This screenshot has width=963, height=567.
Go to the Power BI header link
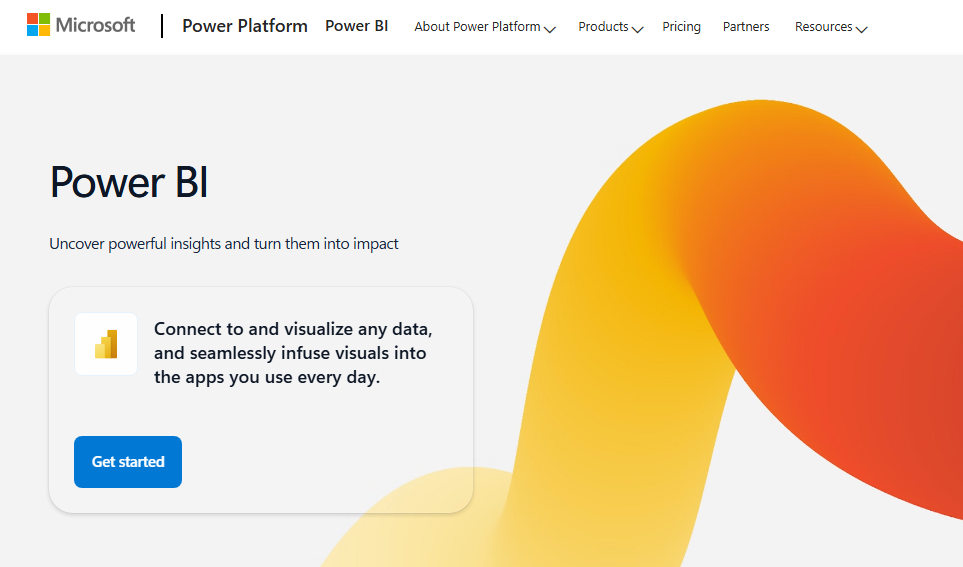356,26
